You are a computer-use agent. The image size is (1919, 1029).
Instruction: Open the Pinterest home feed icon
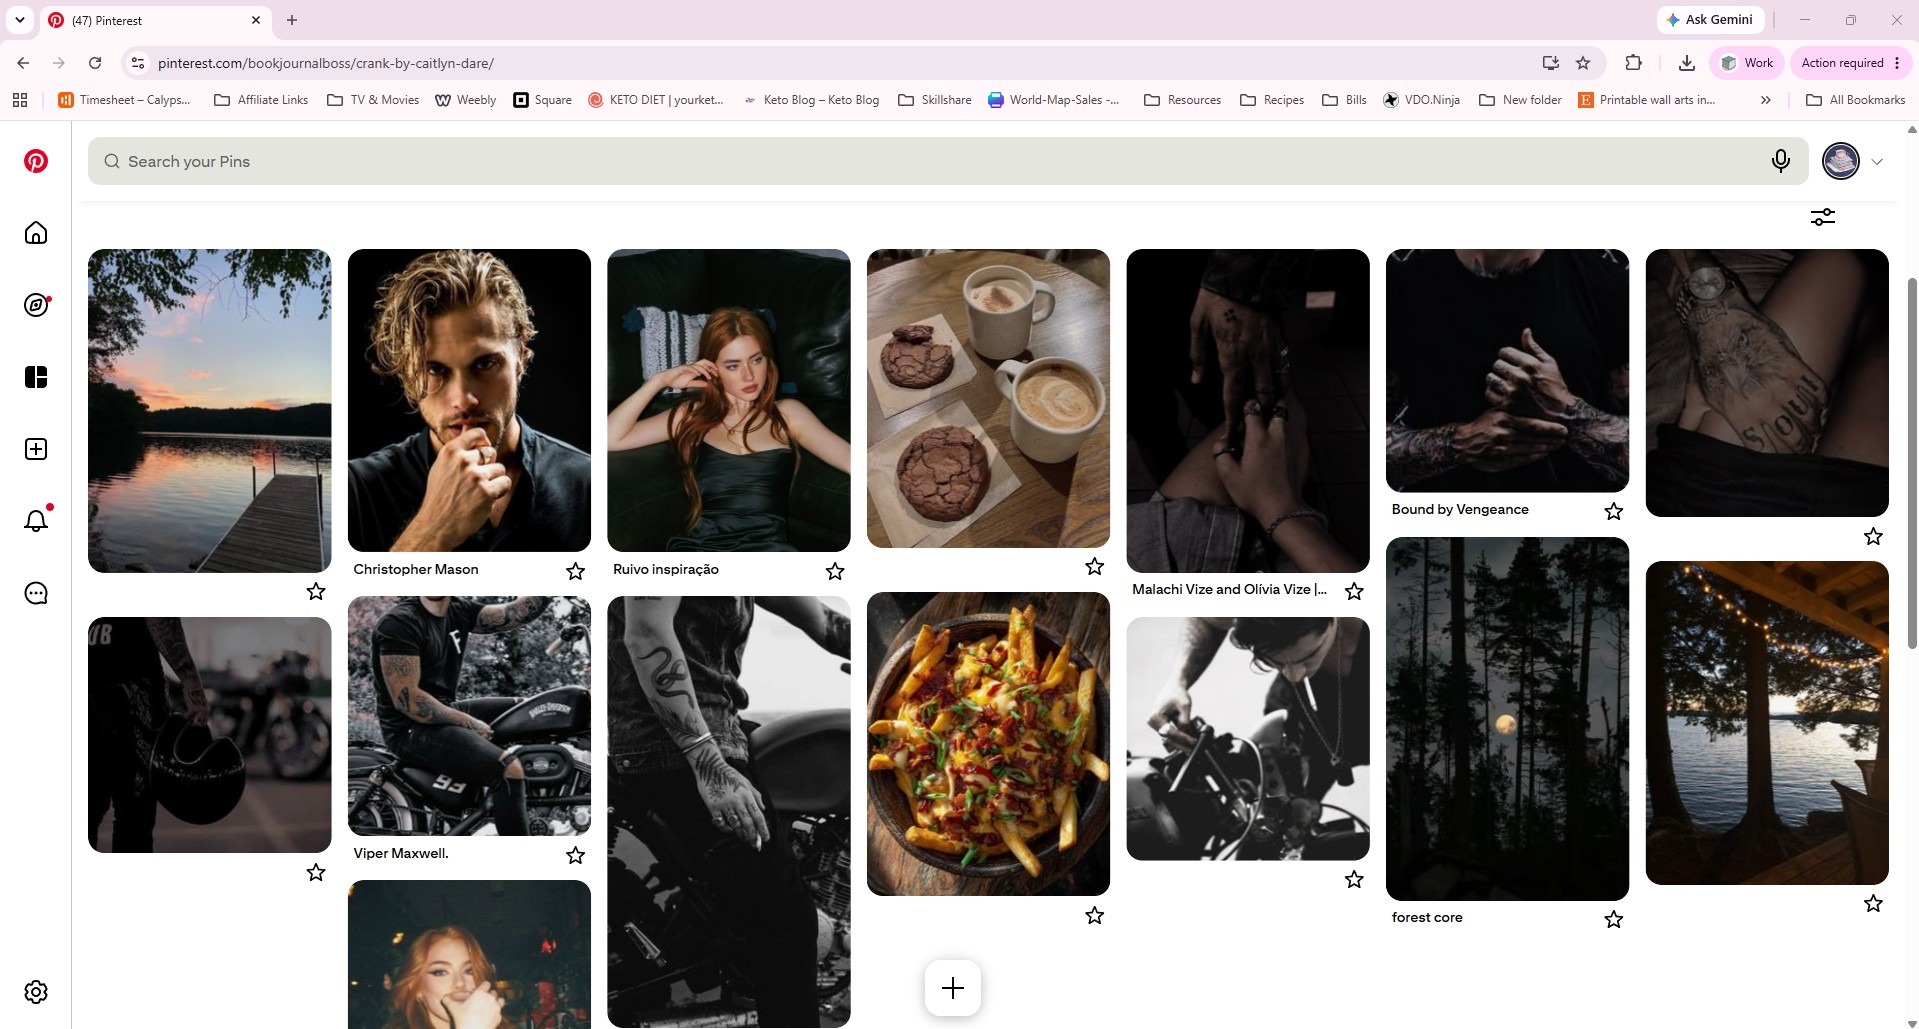pyautogui.click(x=36, y=233)
